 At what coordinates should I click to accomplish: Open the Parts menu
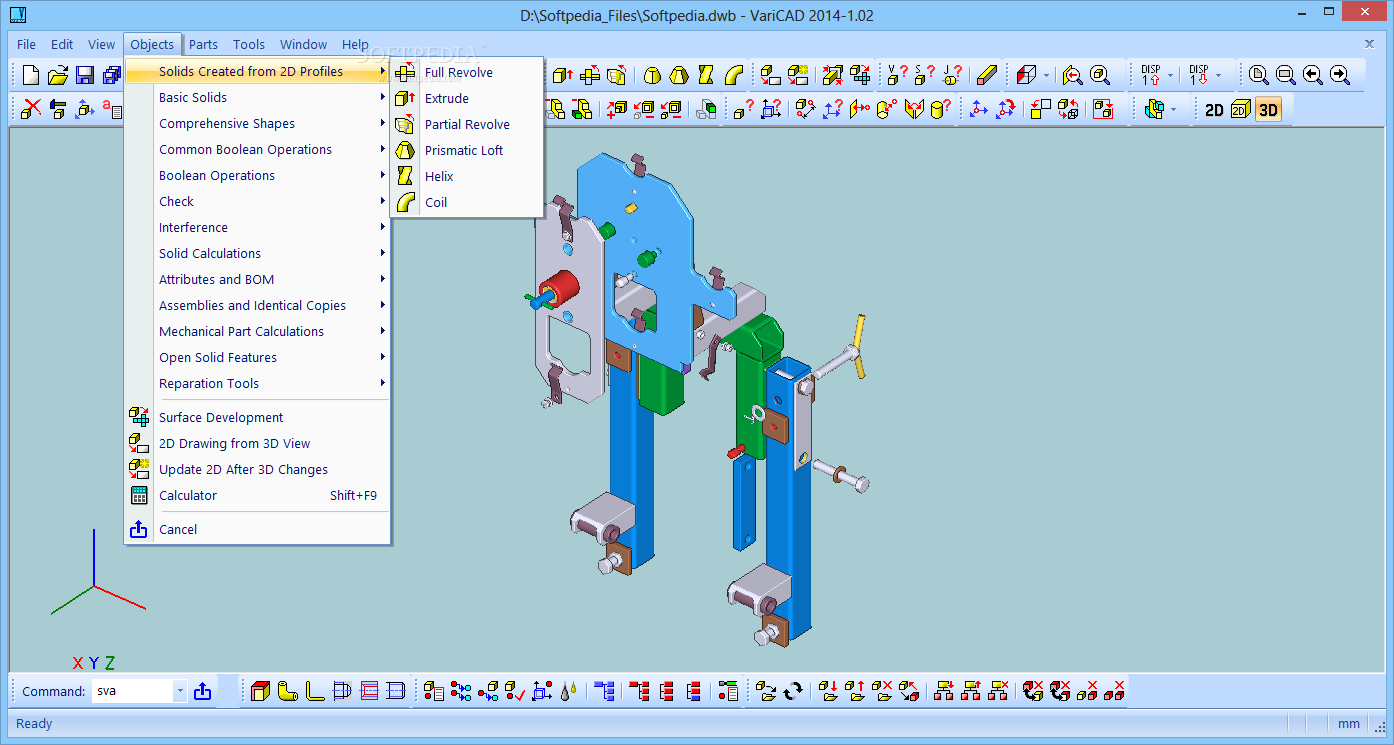click(203, 44)
